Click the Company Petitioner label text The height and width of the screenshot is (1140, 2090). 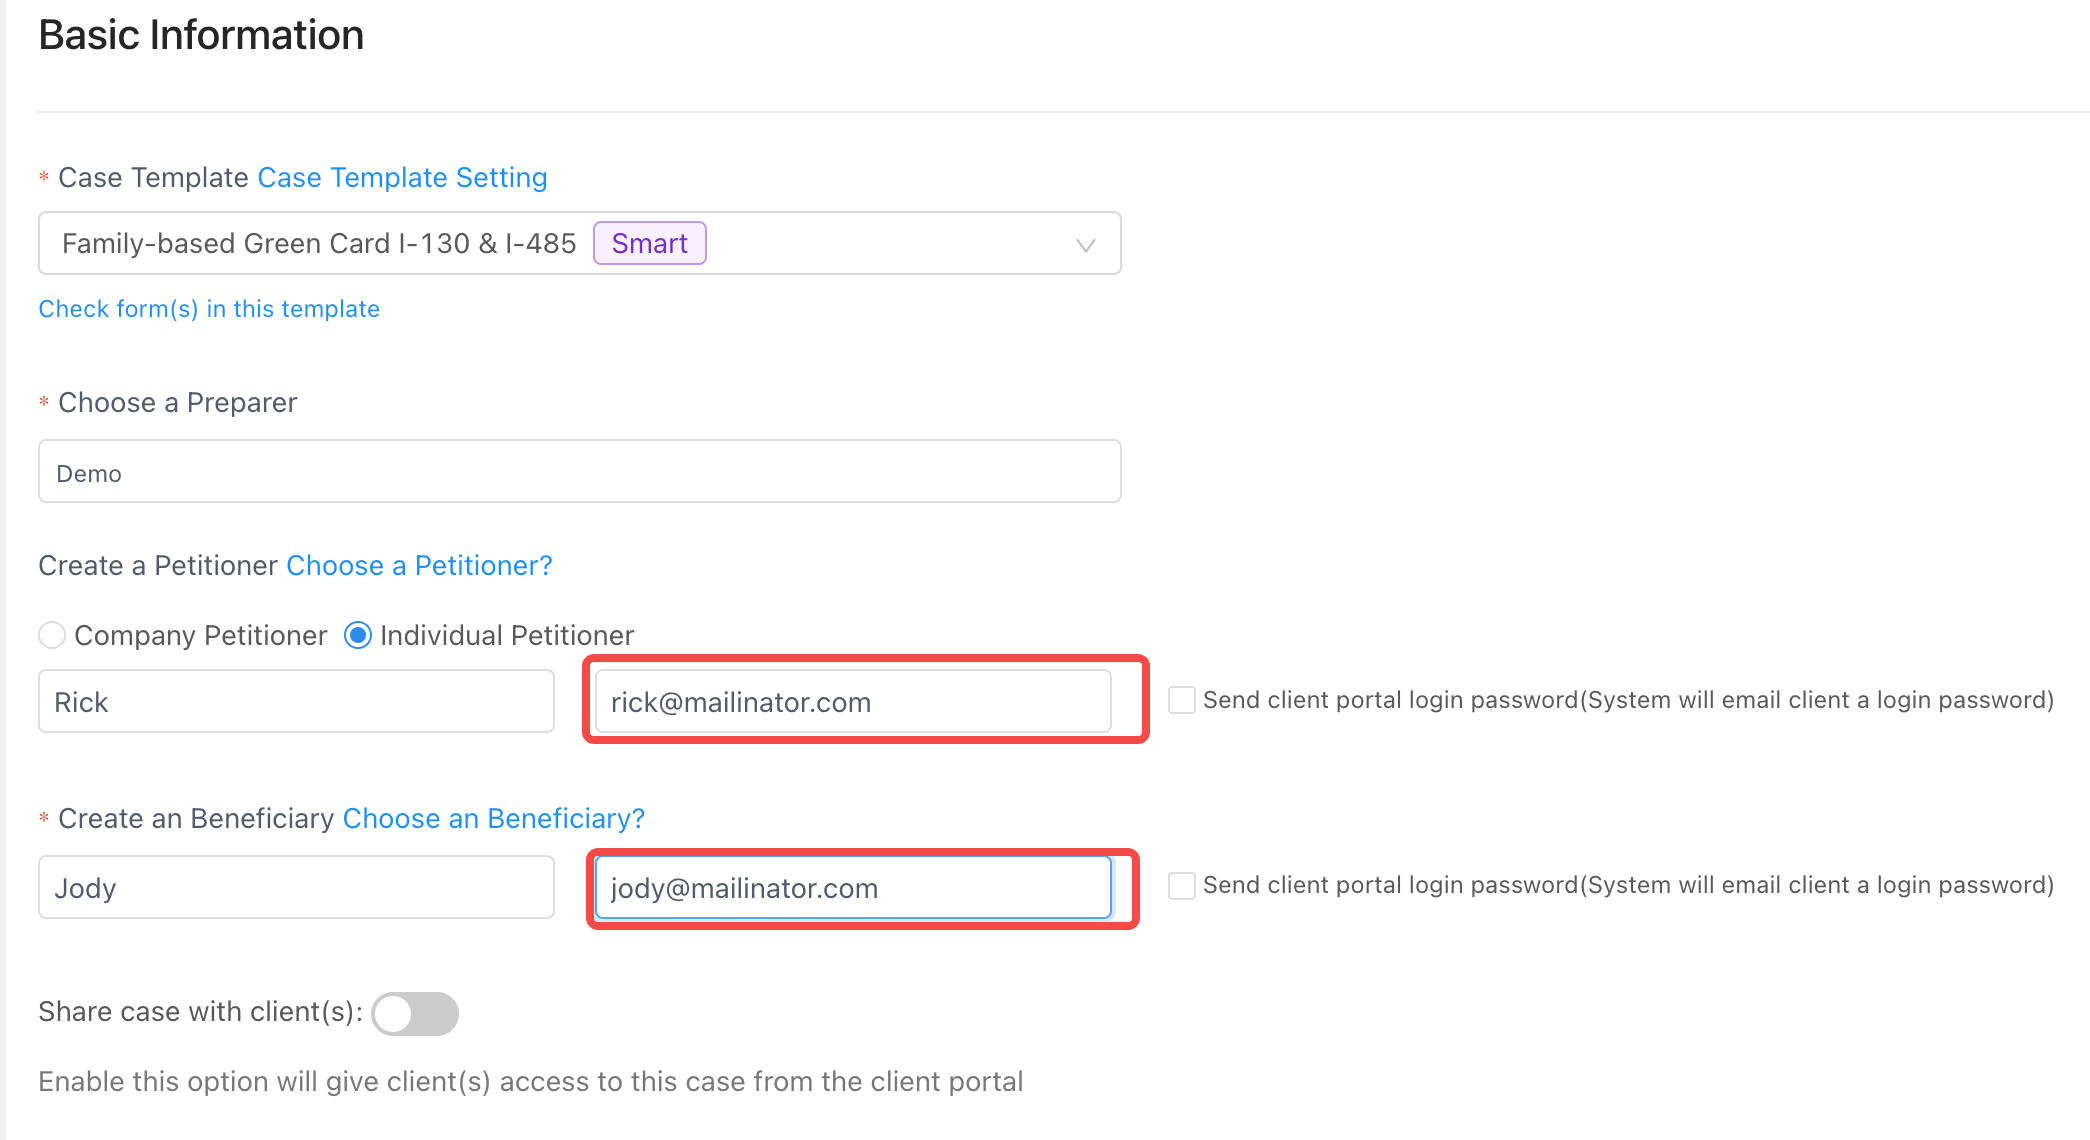coord(201,635)
